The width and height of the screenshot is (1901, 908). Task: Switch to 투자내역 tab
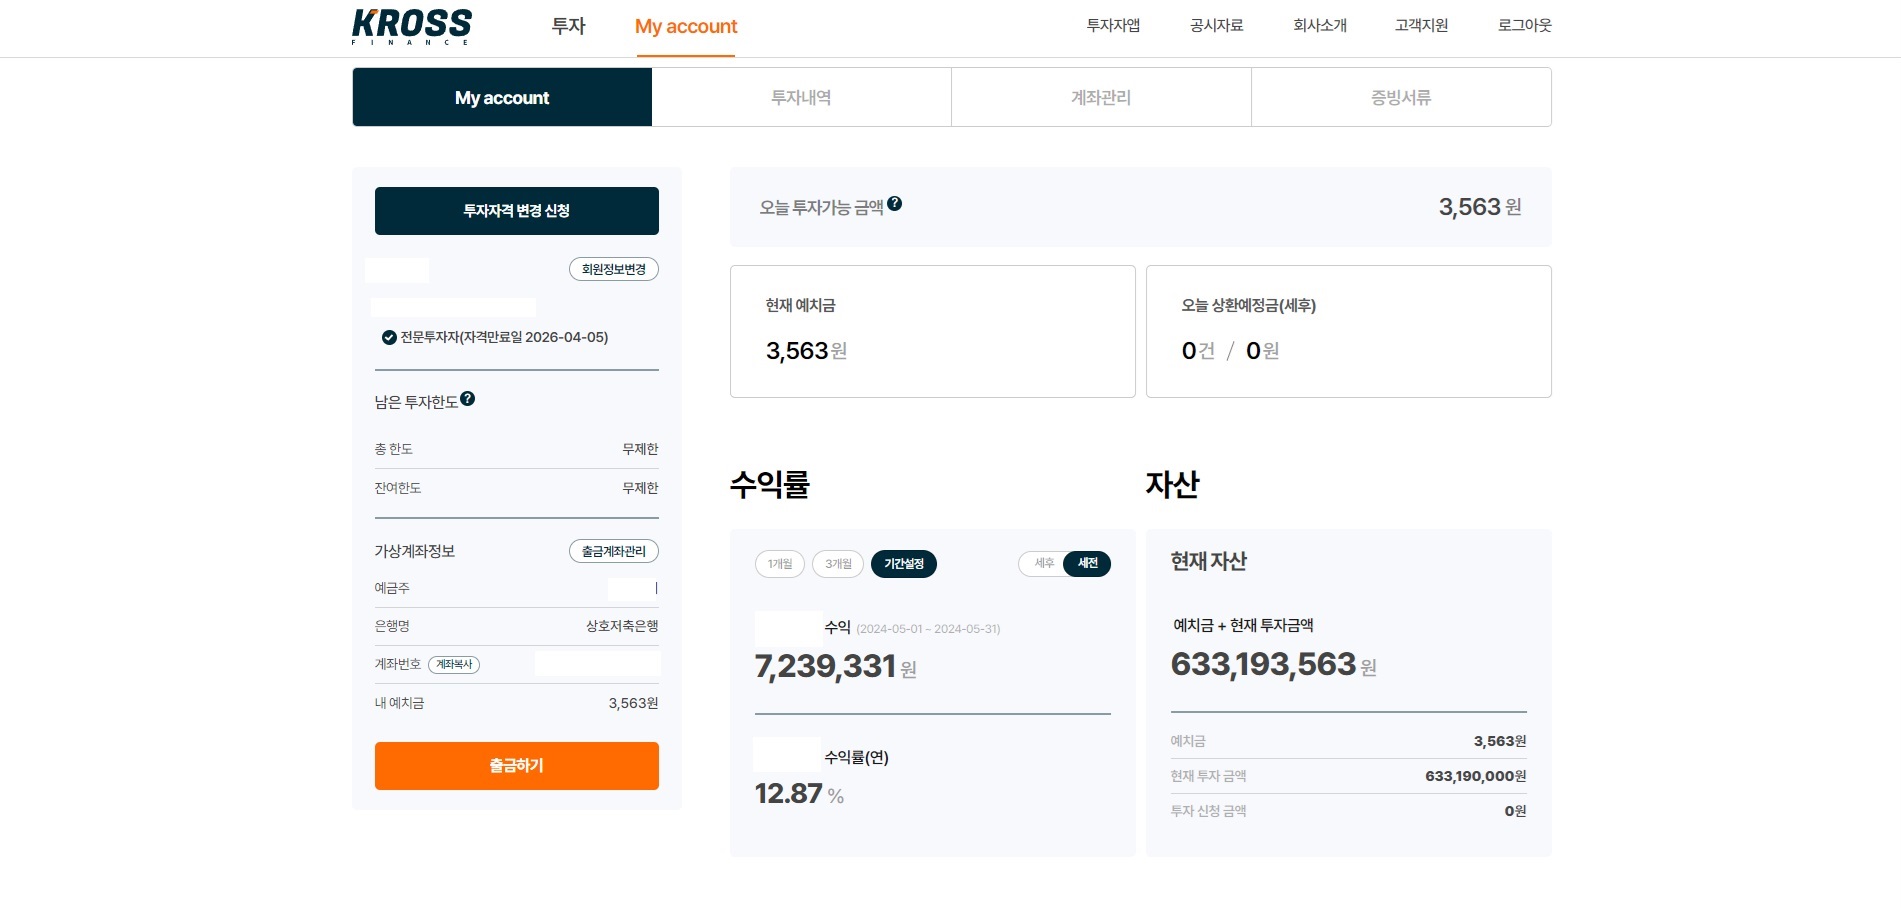(801, 97)
